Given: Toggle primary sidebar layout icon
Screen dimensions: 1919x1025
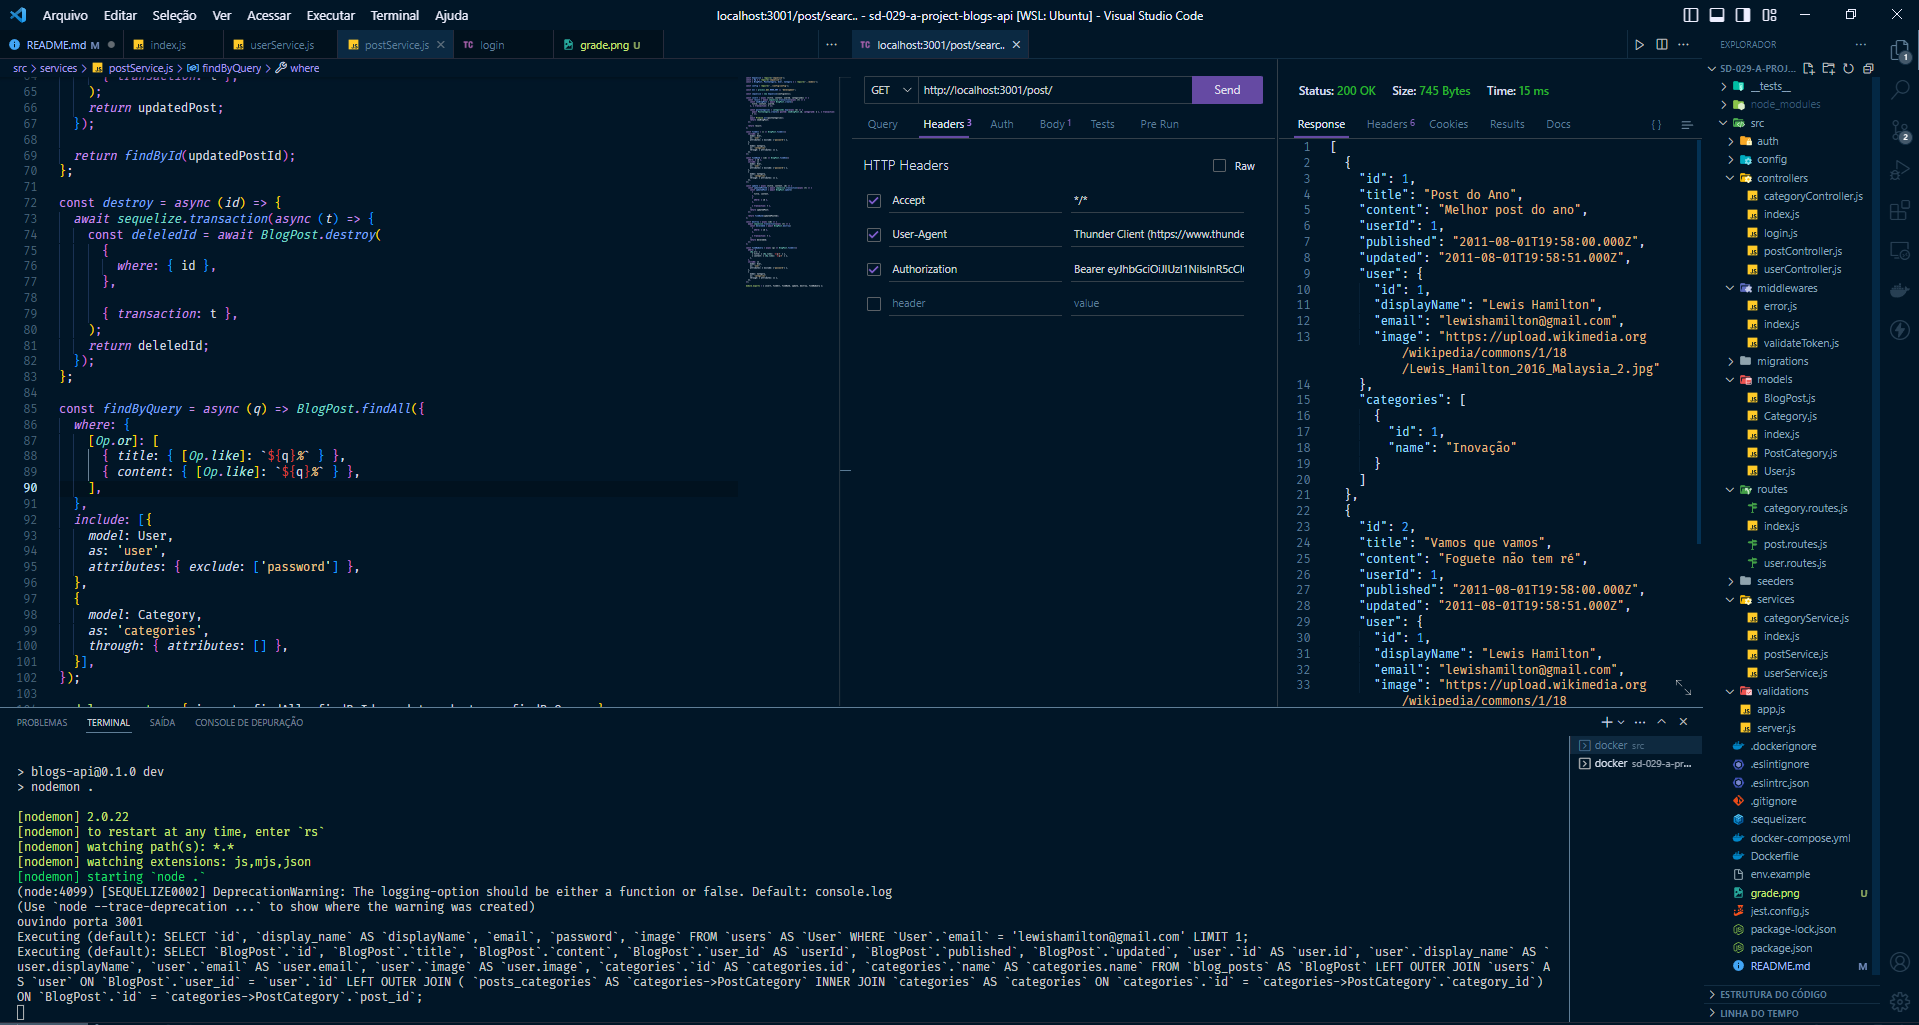Looking at the screenshot, I should tap(1691, 15).
